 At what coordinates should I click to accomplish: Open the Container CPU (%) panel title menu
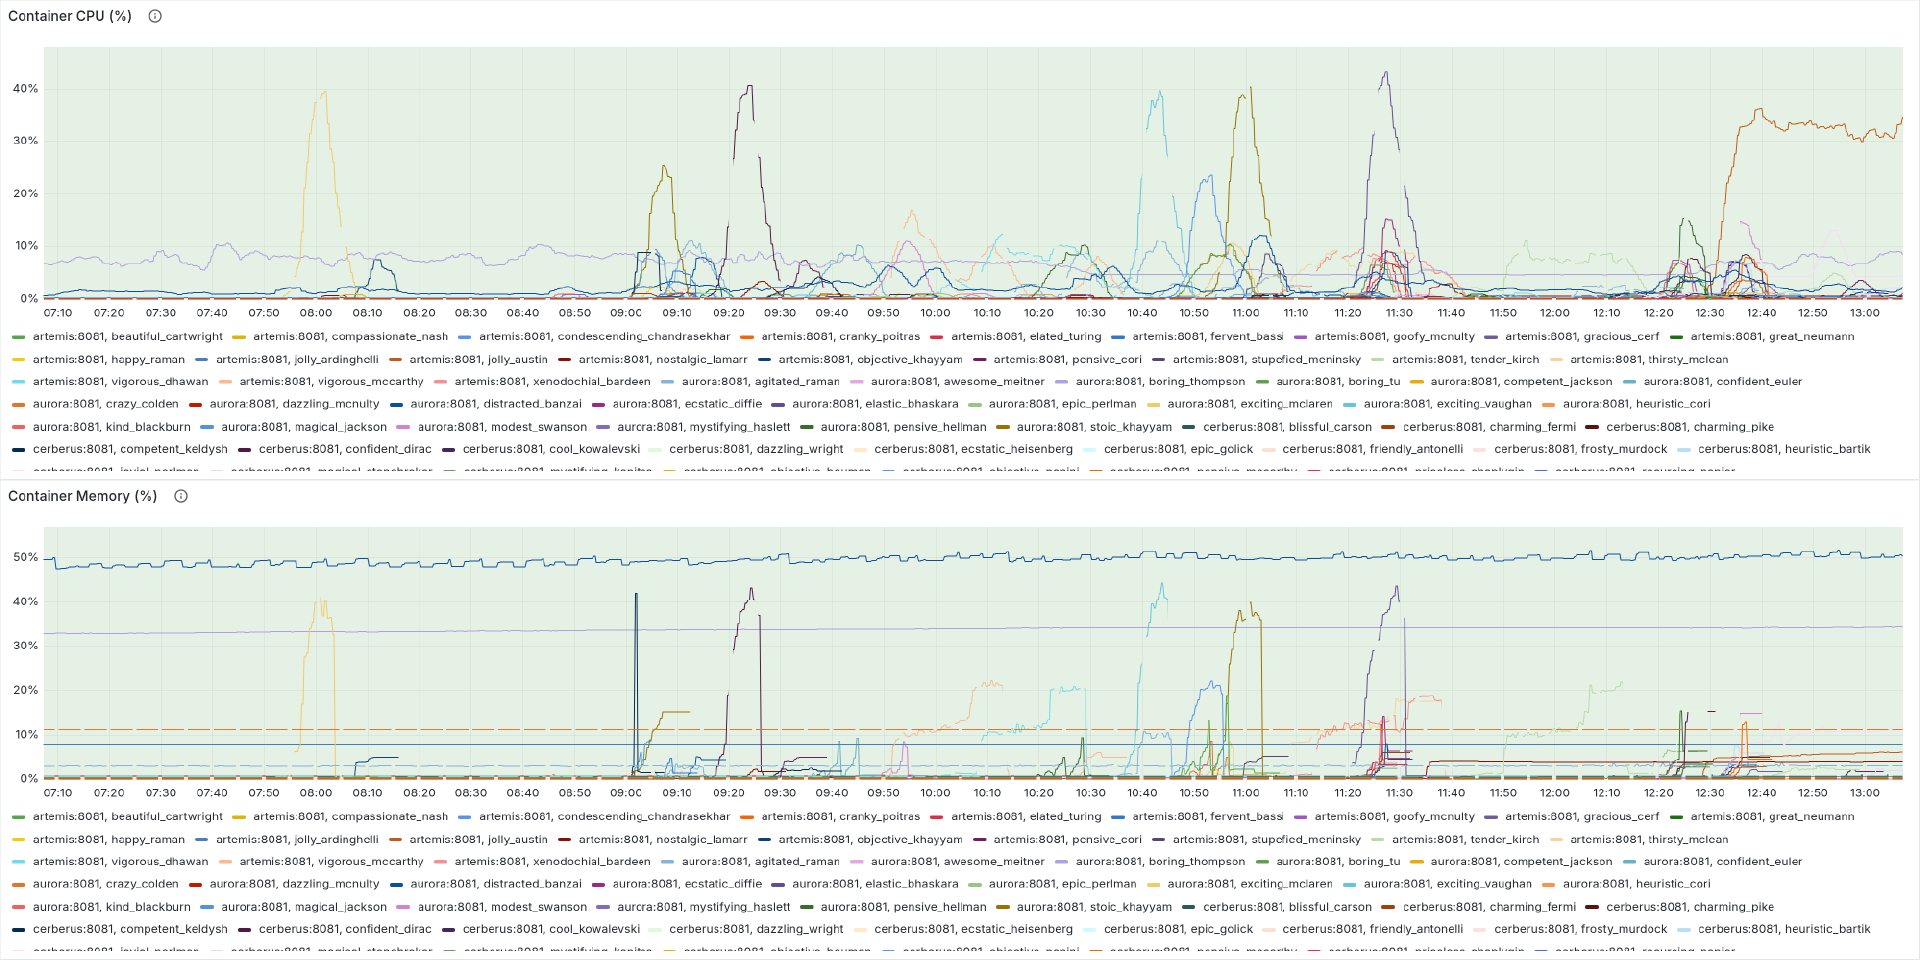click(70, 16)
